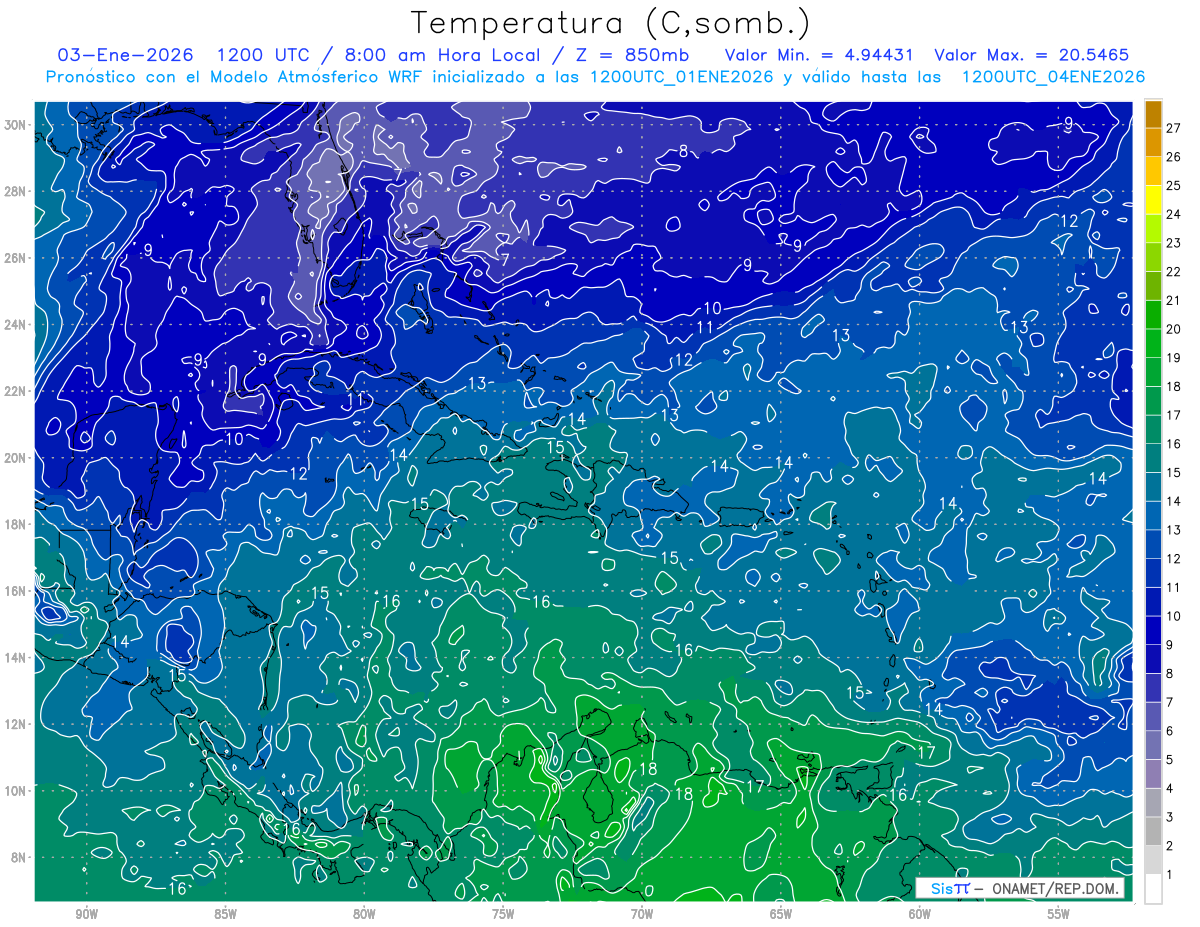Click the title "Temperatura (C,somb.)"
The image size is (1200, 927).
tap(611, 23)
